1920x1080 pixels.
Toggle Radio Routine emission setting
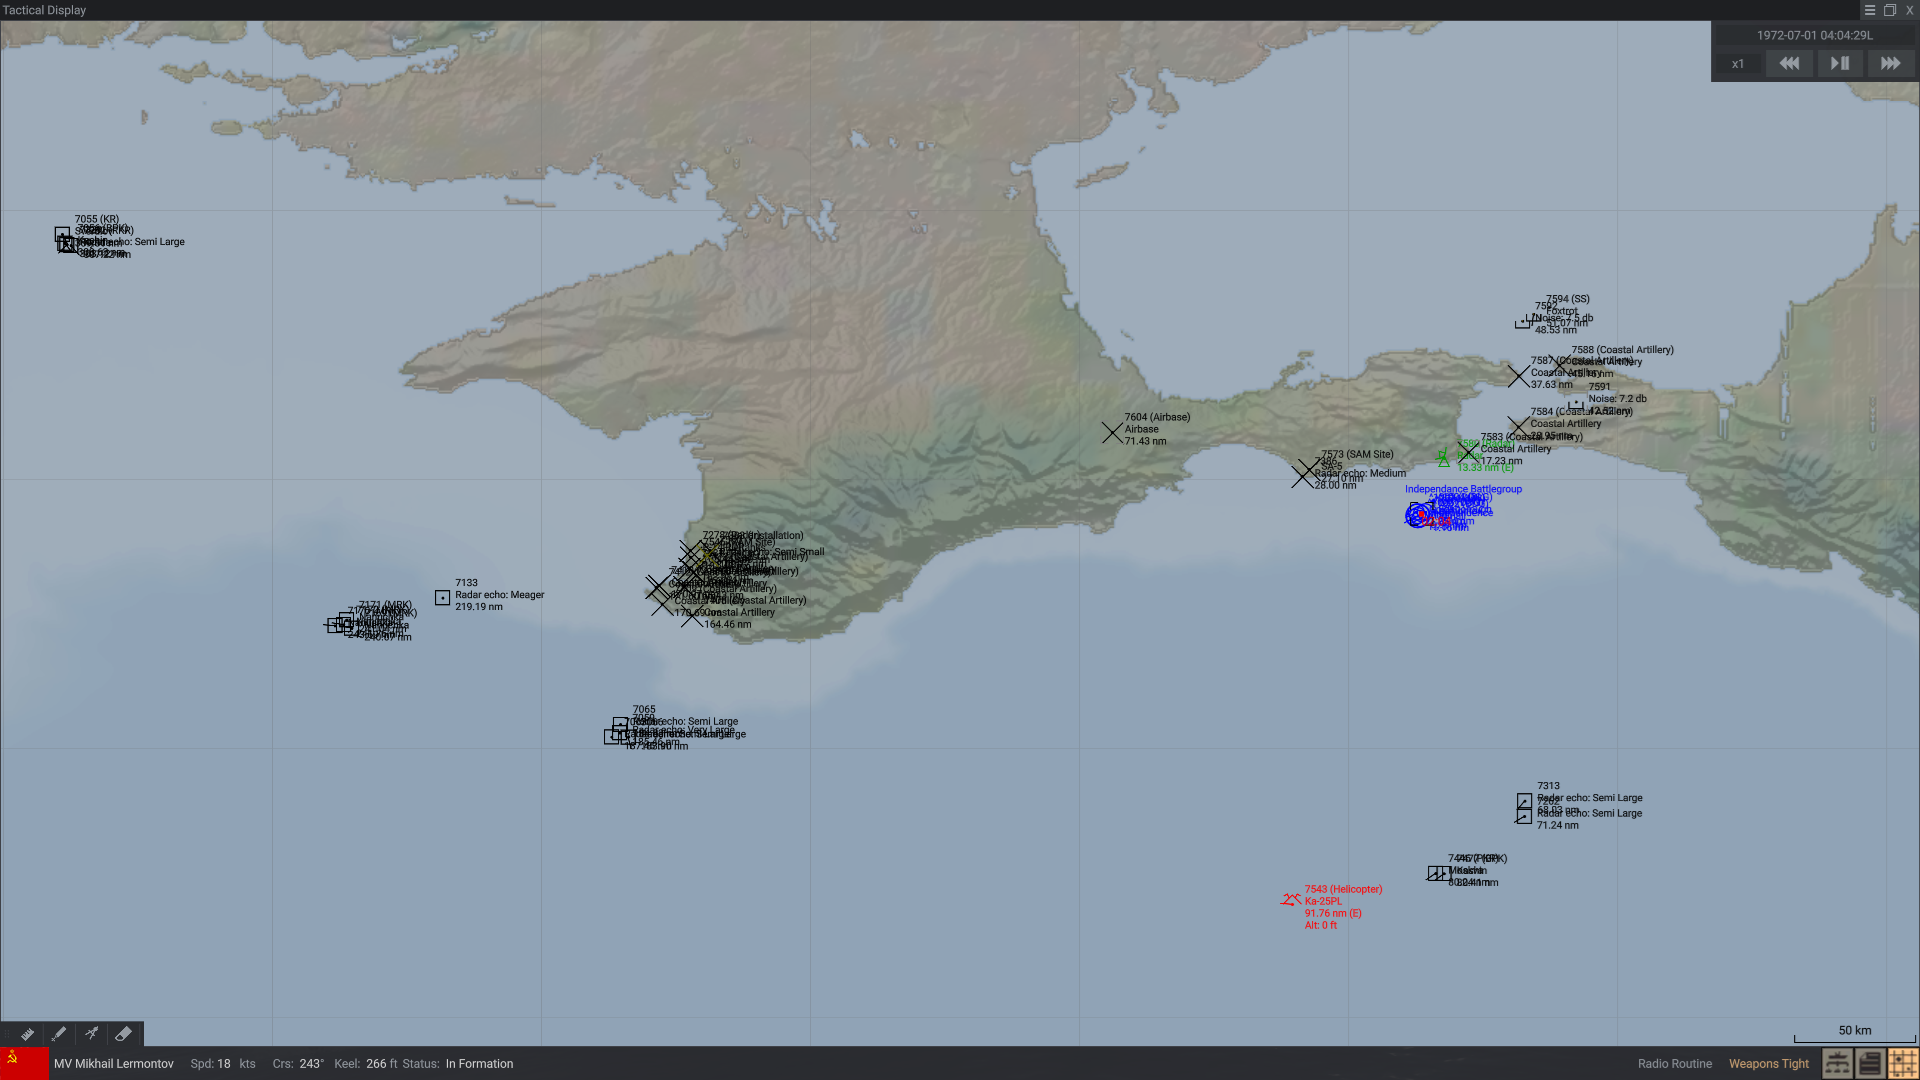coord(1674,1064)
